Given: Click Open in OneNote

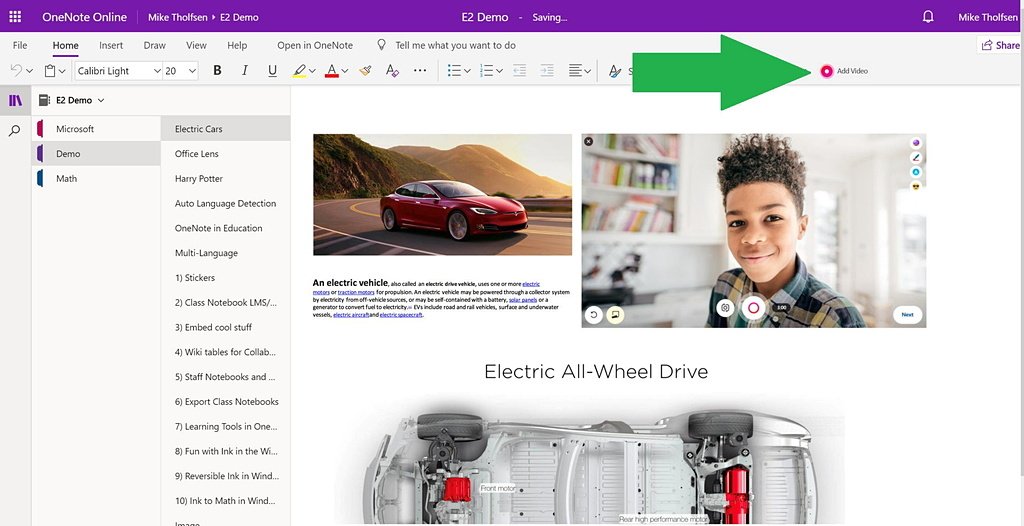Looking at the screenshot, I should click(x=315, y=45).
